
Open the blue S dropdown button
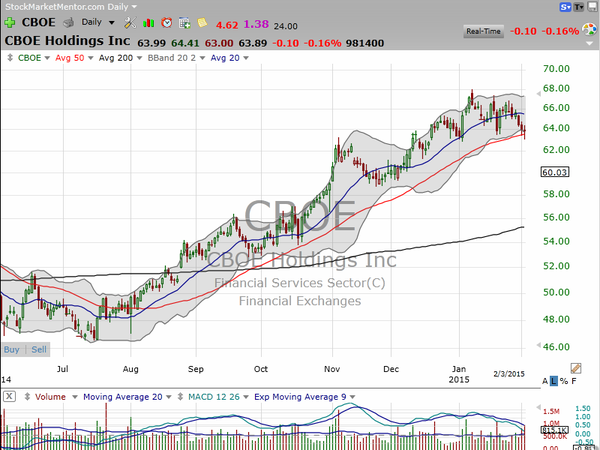point(565,7)
